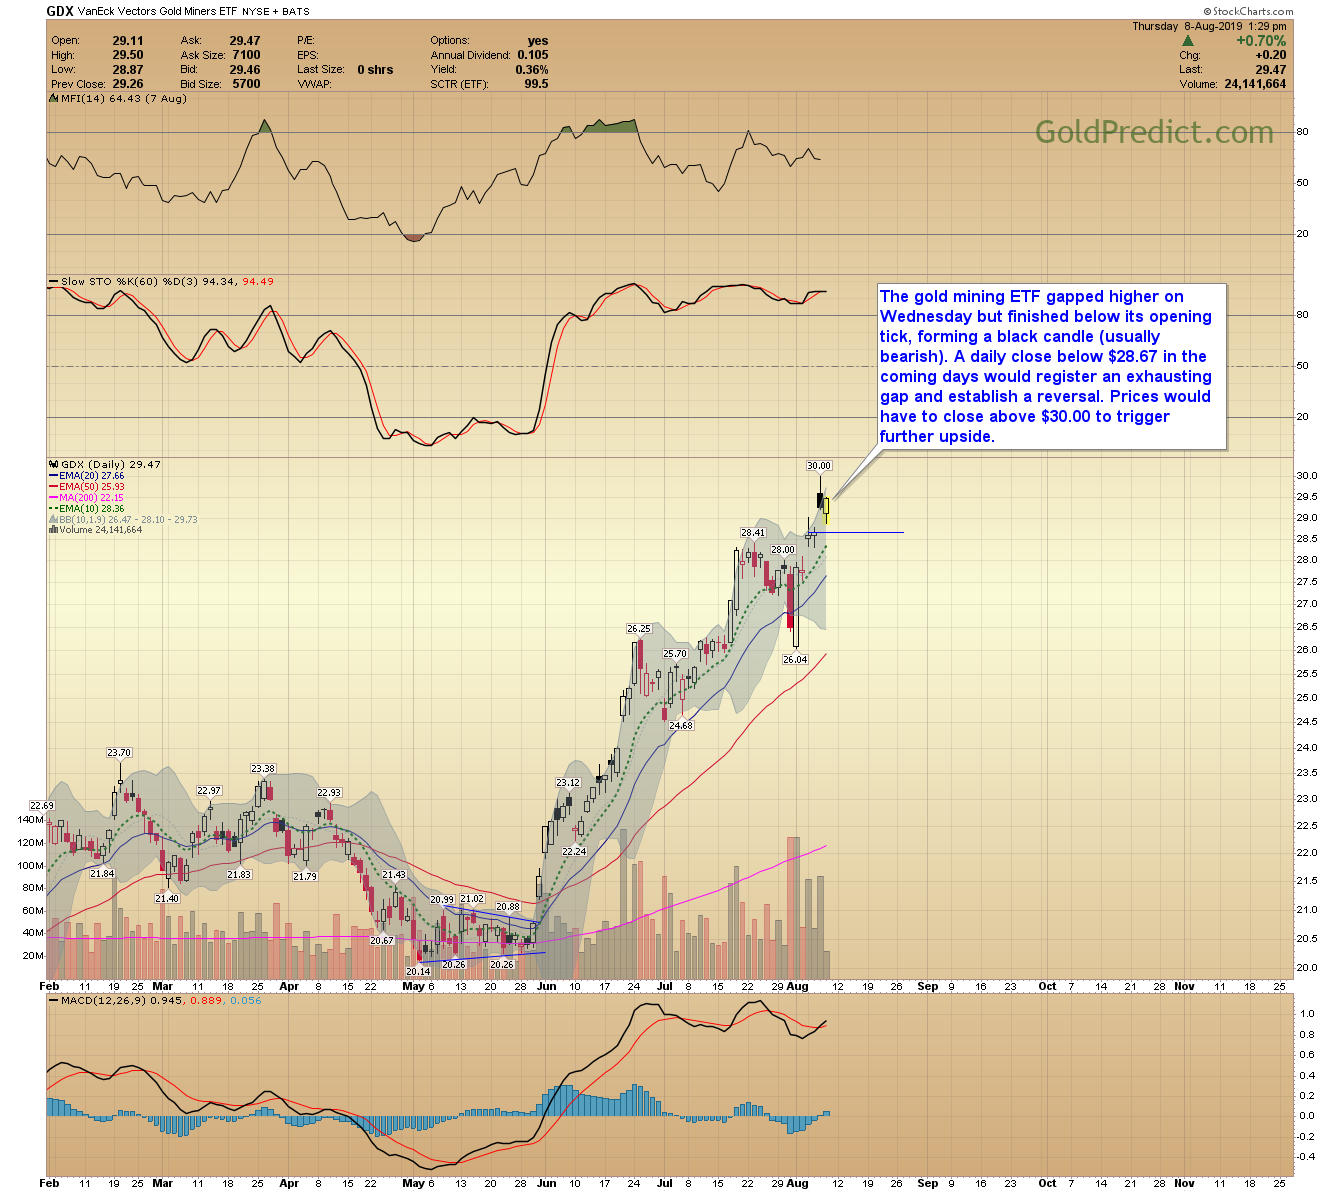Click the Yield '0.36%' value

click(x=532, y=70)
